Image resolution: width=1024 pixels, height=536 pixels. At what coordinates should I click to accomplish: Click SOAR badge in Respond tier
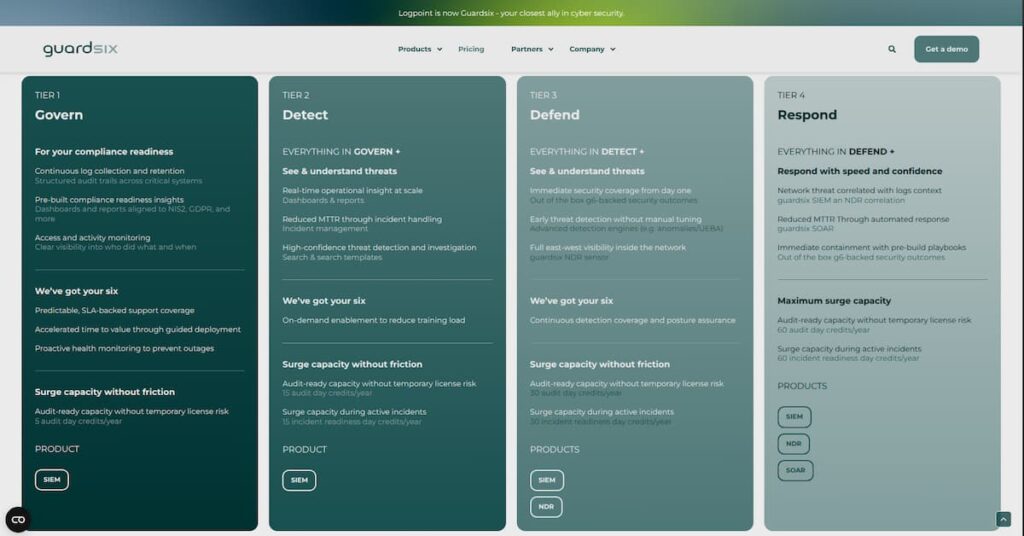pyautogui.click(x=795, y=471)
